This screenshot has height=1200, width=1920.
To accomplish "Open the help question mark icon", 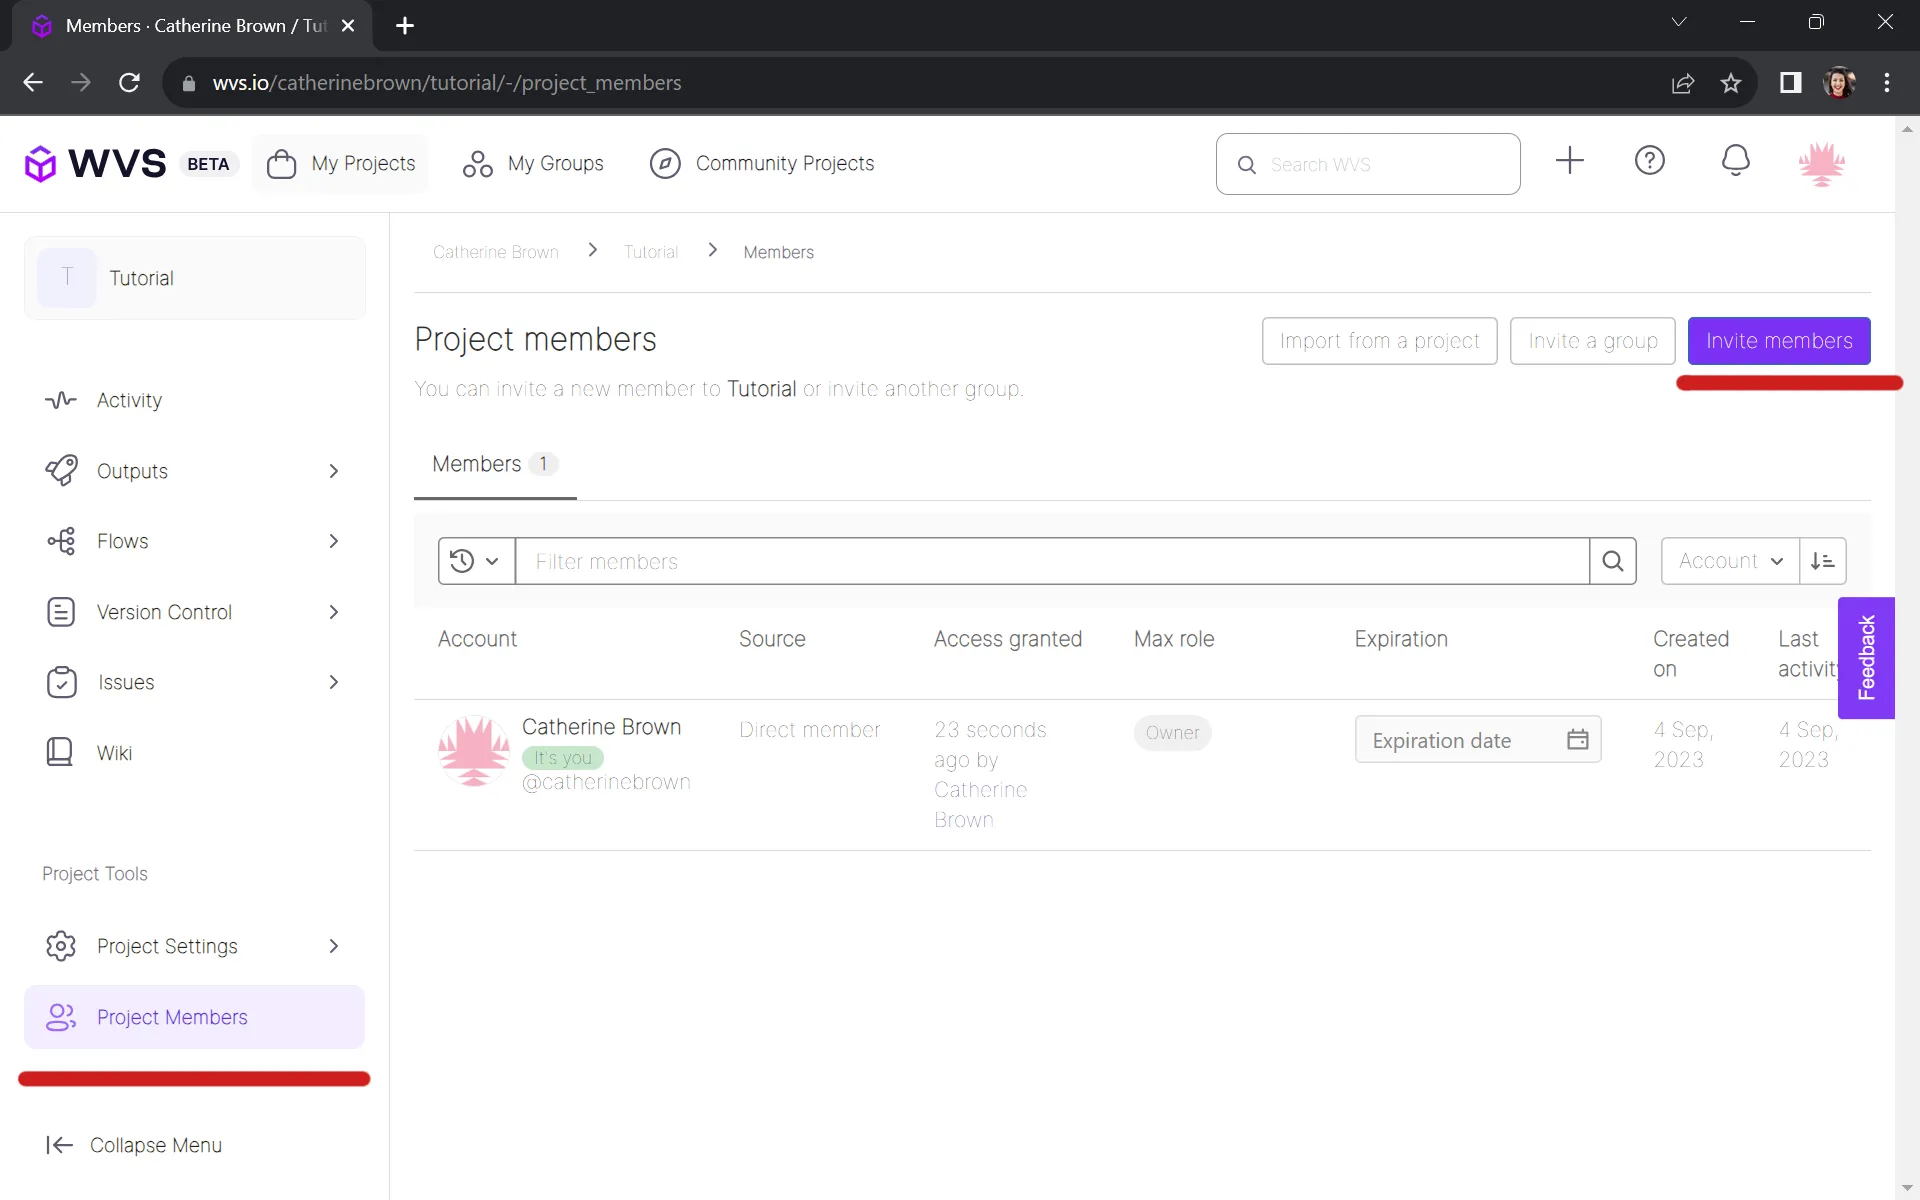I will coord(1649,161).
